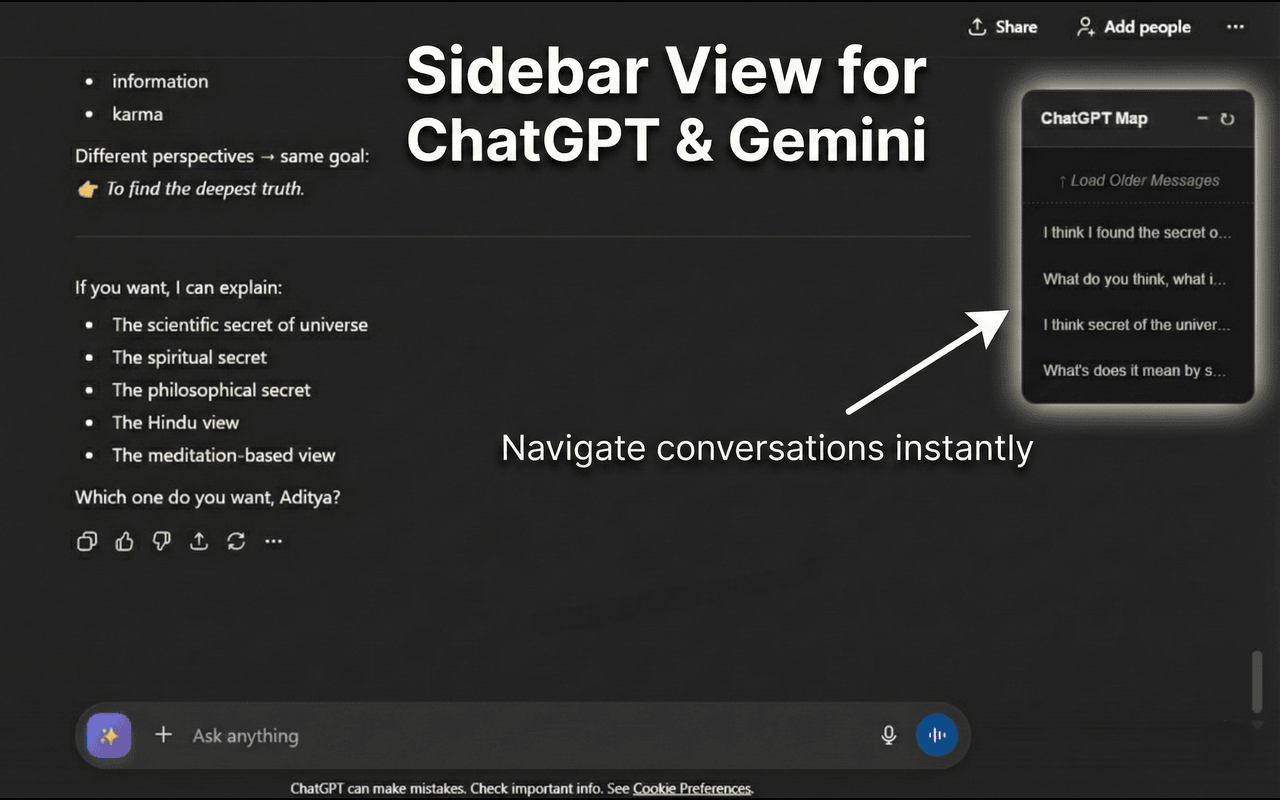Open the composer attach menu
The height and width of the screenshot is (800, 1280).
(x=163, y=735)
